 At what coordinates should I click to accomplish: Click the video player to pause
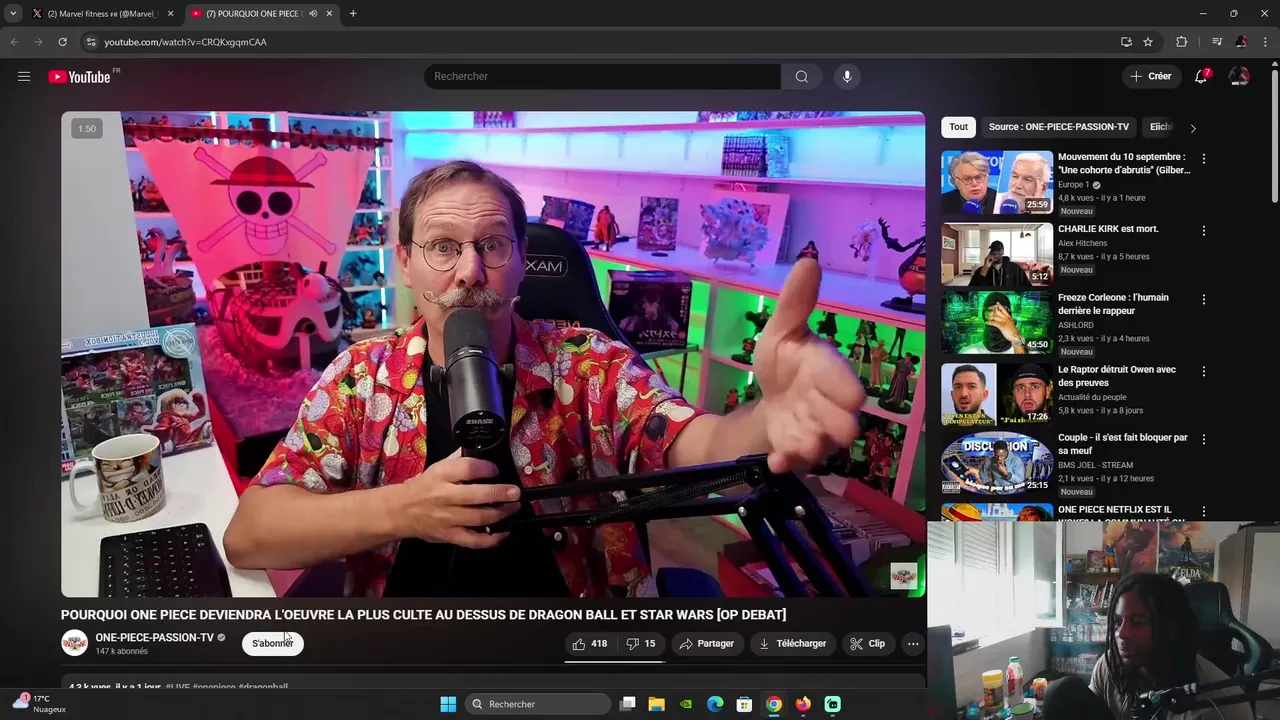pos(493,354)
